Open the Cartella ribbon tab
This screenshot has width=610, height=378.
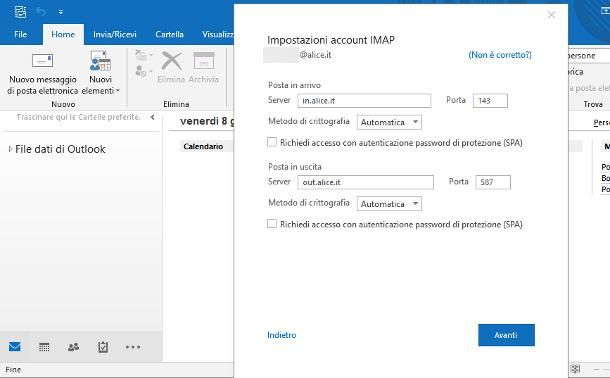(169, 34)
